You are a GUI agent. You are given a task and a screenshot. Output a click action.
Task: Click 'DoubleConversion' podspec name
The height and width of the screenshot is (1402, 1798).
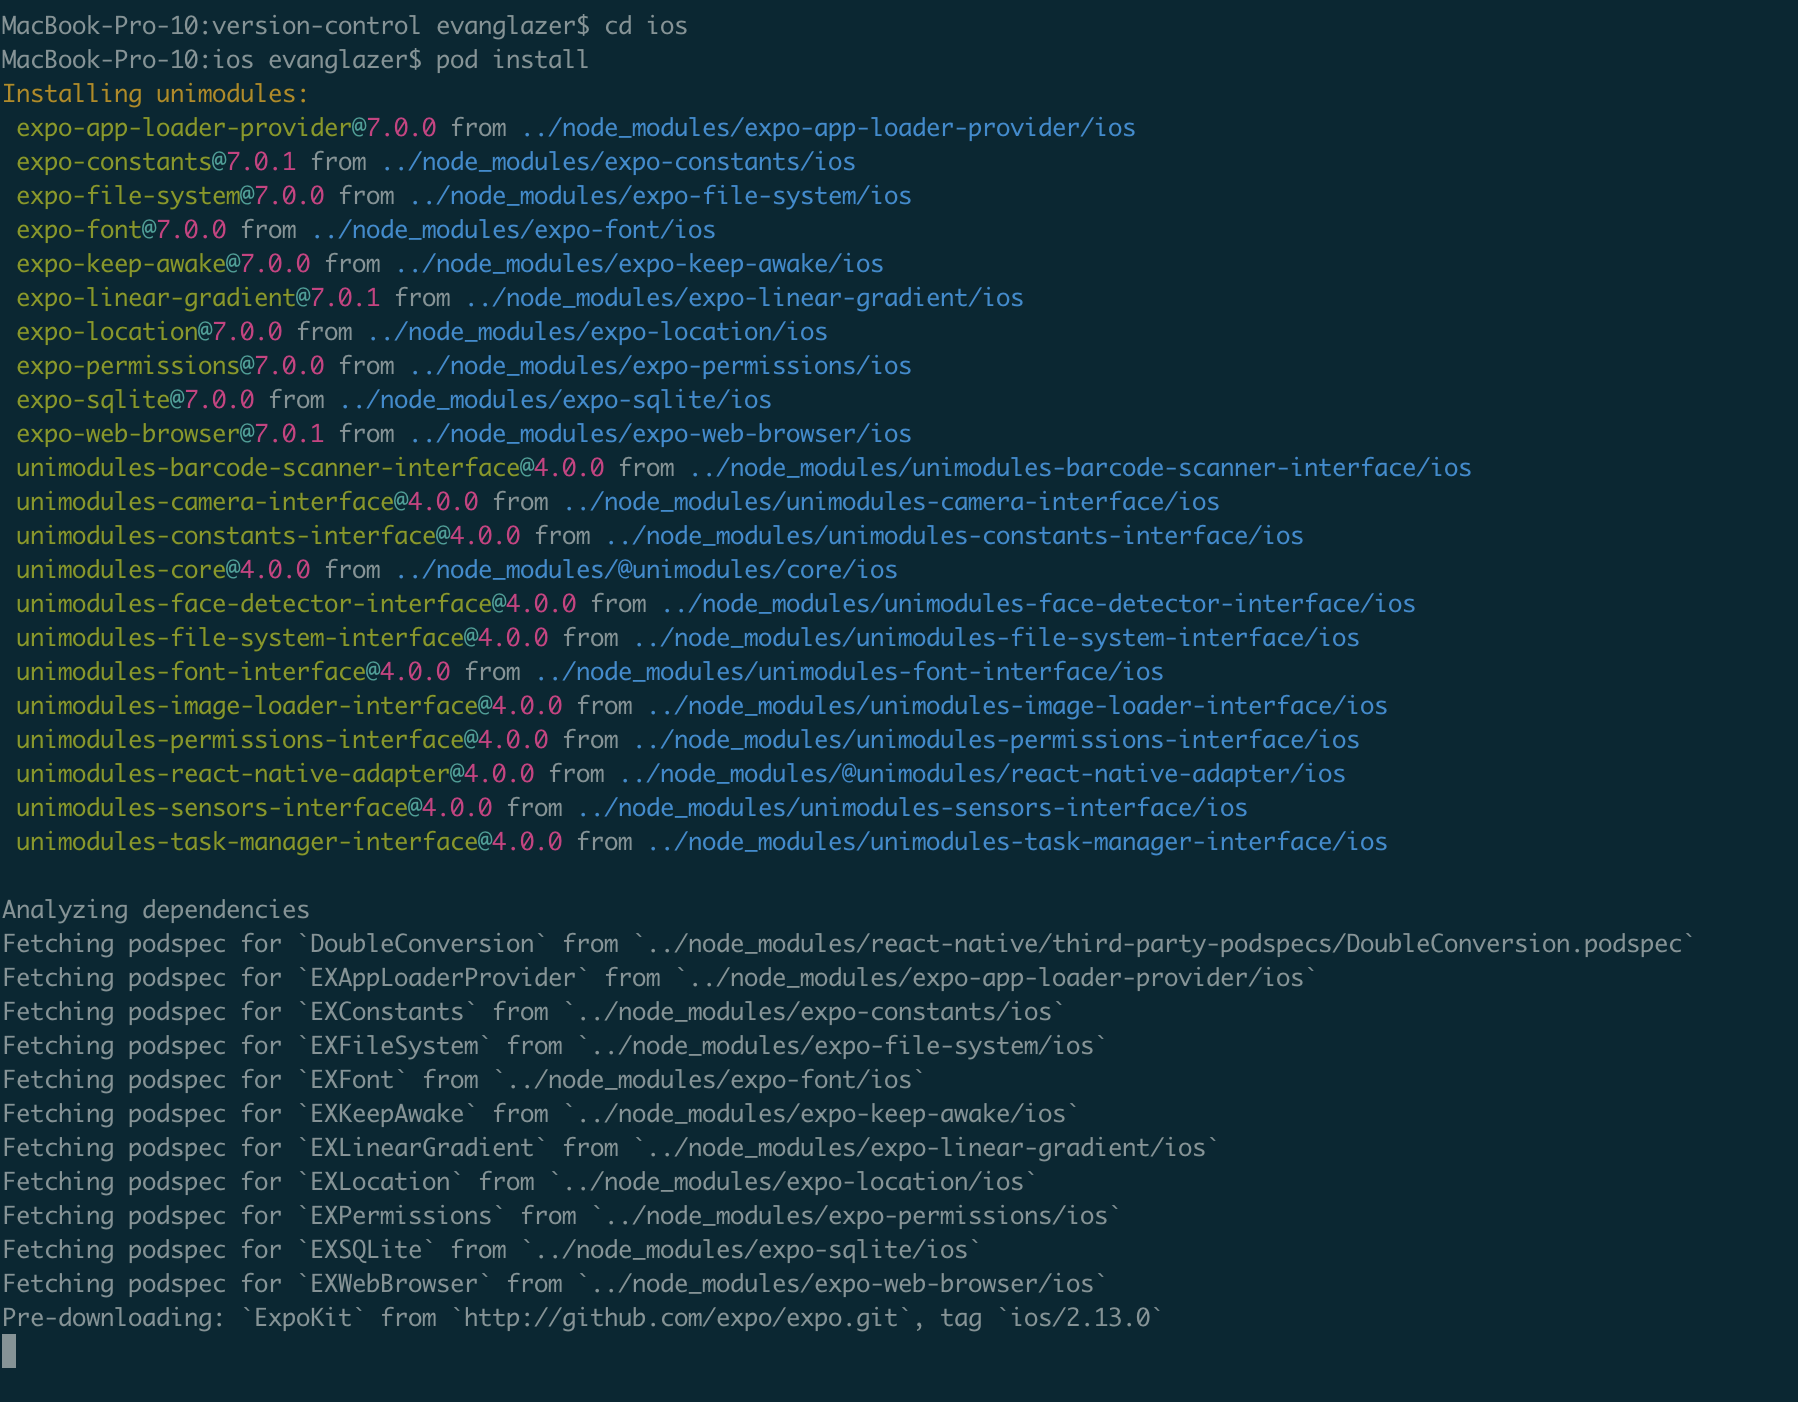pyautogui.click(x=422, y=944)
